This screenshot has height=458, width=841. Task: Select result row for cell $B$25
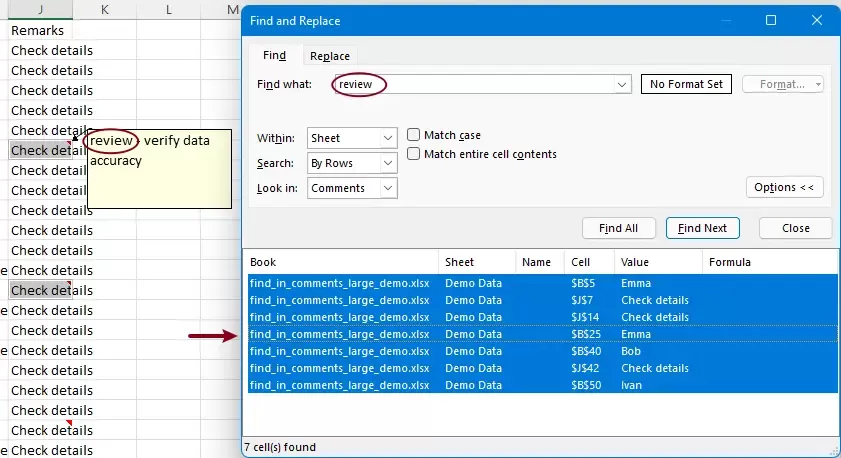pos(542,334)
